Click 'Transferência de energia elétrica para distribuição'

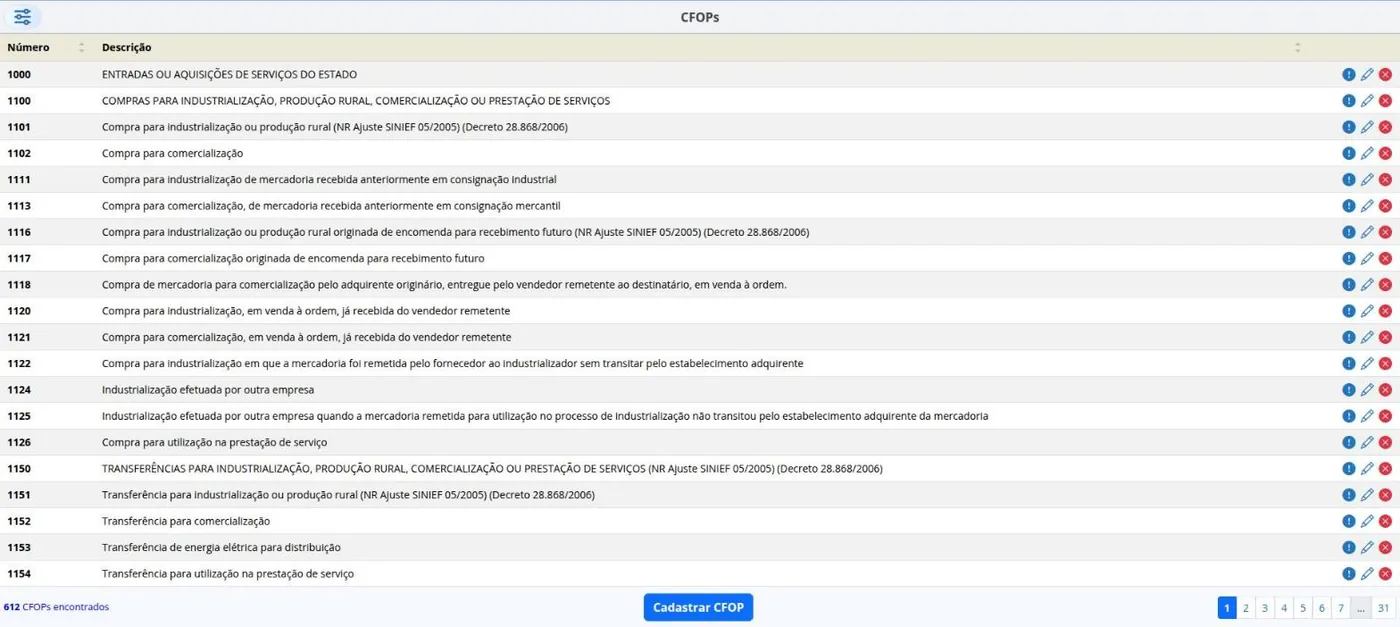[221, 548]
